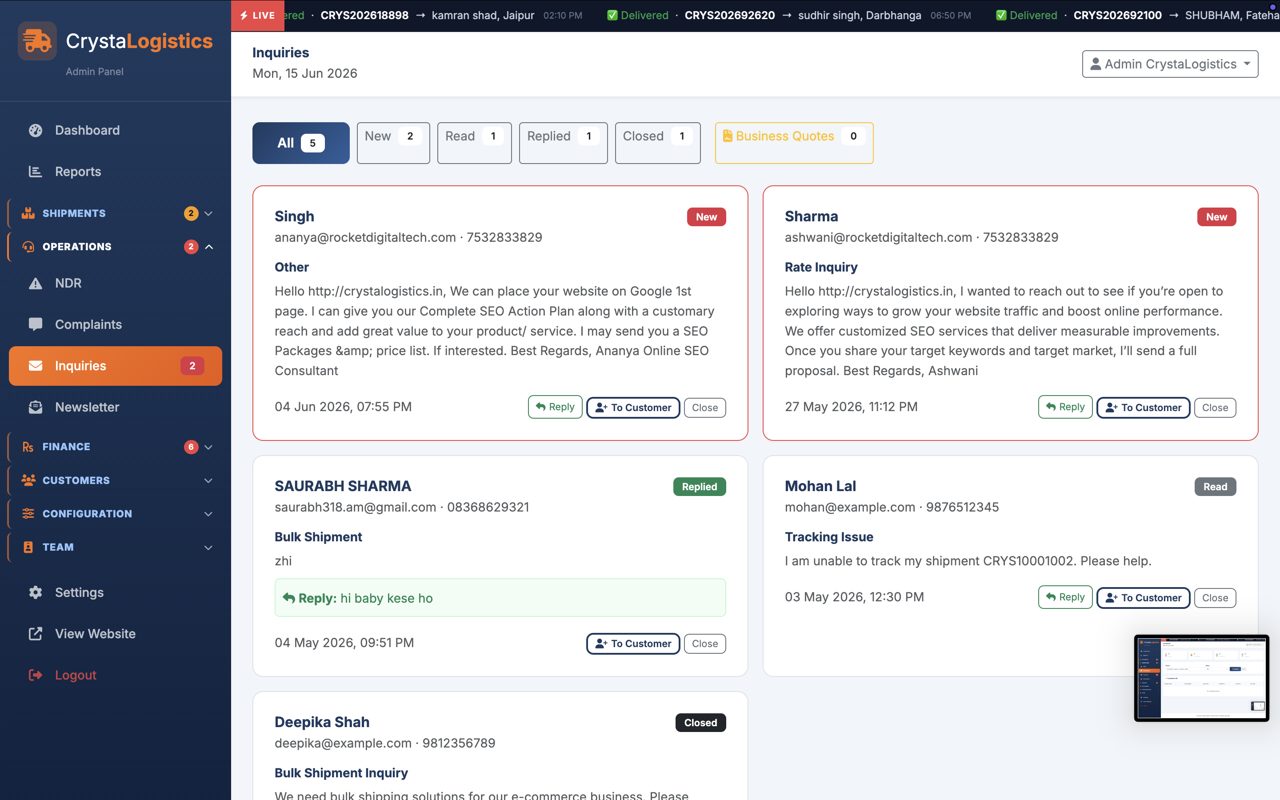Viewport: 1280px width, 800px height.
Task: Select the Replied inquiries filter tab
Action: point(563,143)
